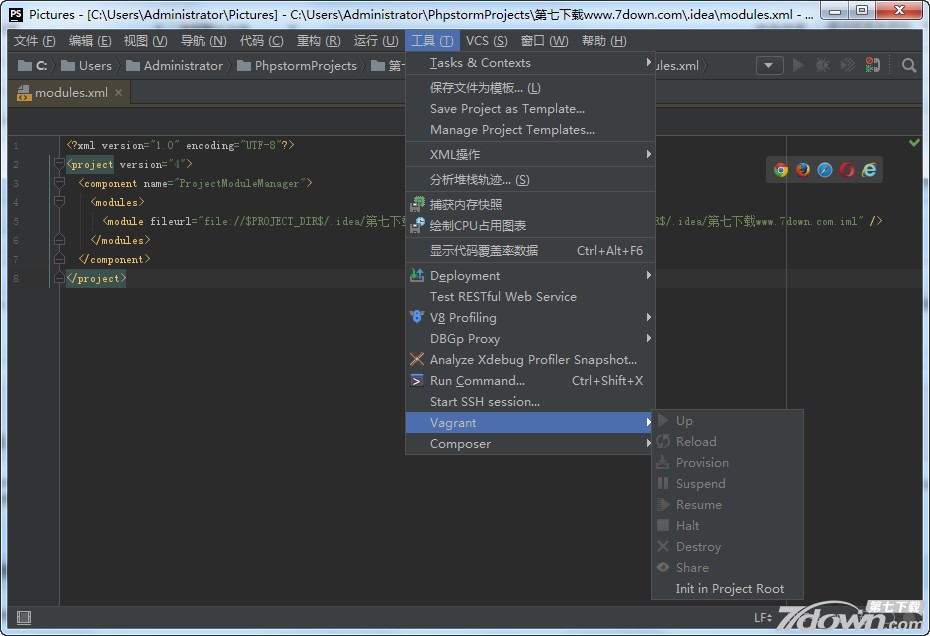Click the tool windows icon in status bar
Viewport: 930px width, 636px height.
24,618
